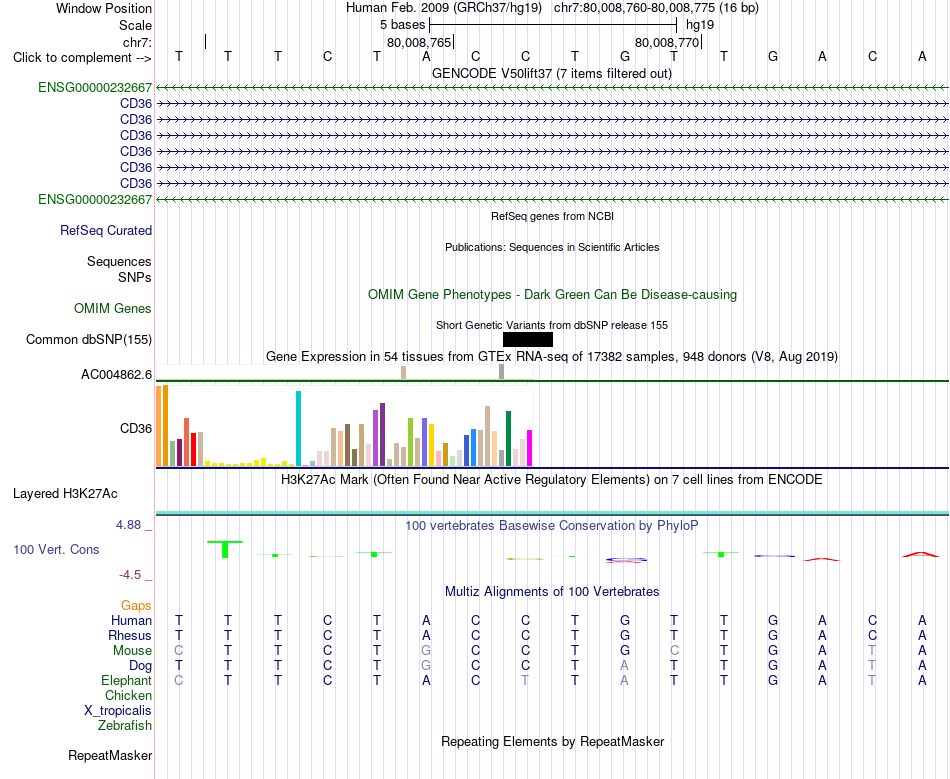Open the GENCODE V50lift37 track title
The width and height of the screenshot is (950, 779).
[x=551, y=73]
